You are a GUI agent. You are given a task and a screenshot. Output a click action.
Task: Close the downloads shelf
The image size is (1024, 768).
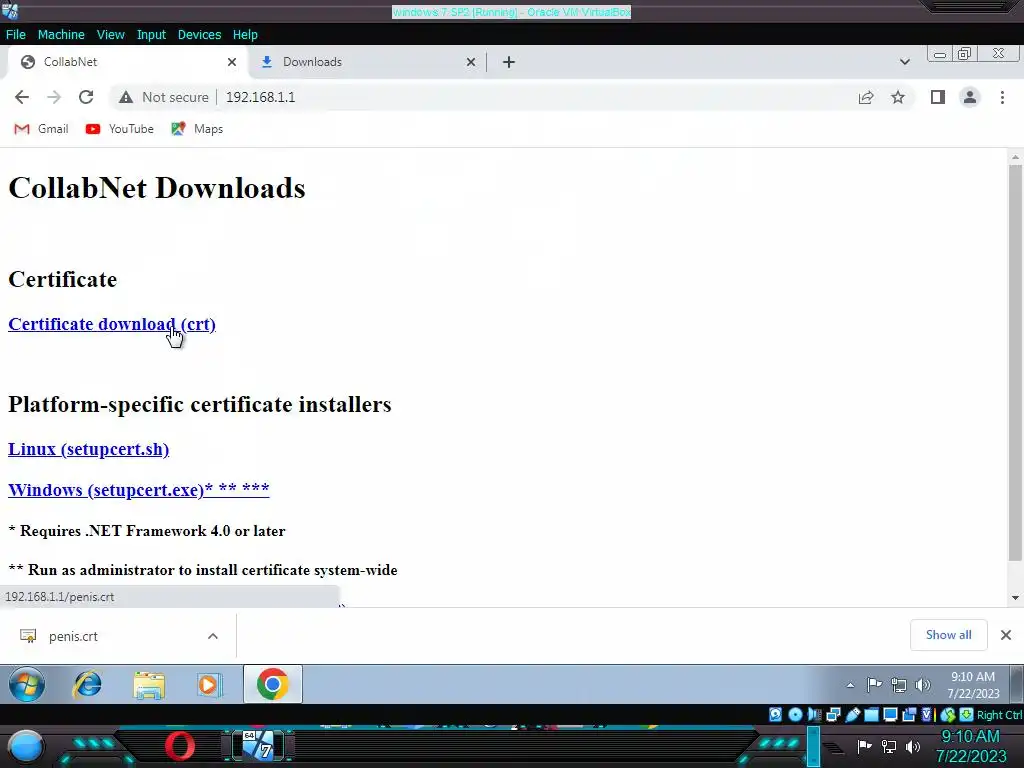[1006, 635]
